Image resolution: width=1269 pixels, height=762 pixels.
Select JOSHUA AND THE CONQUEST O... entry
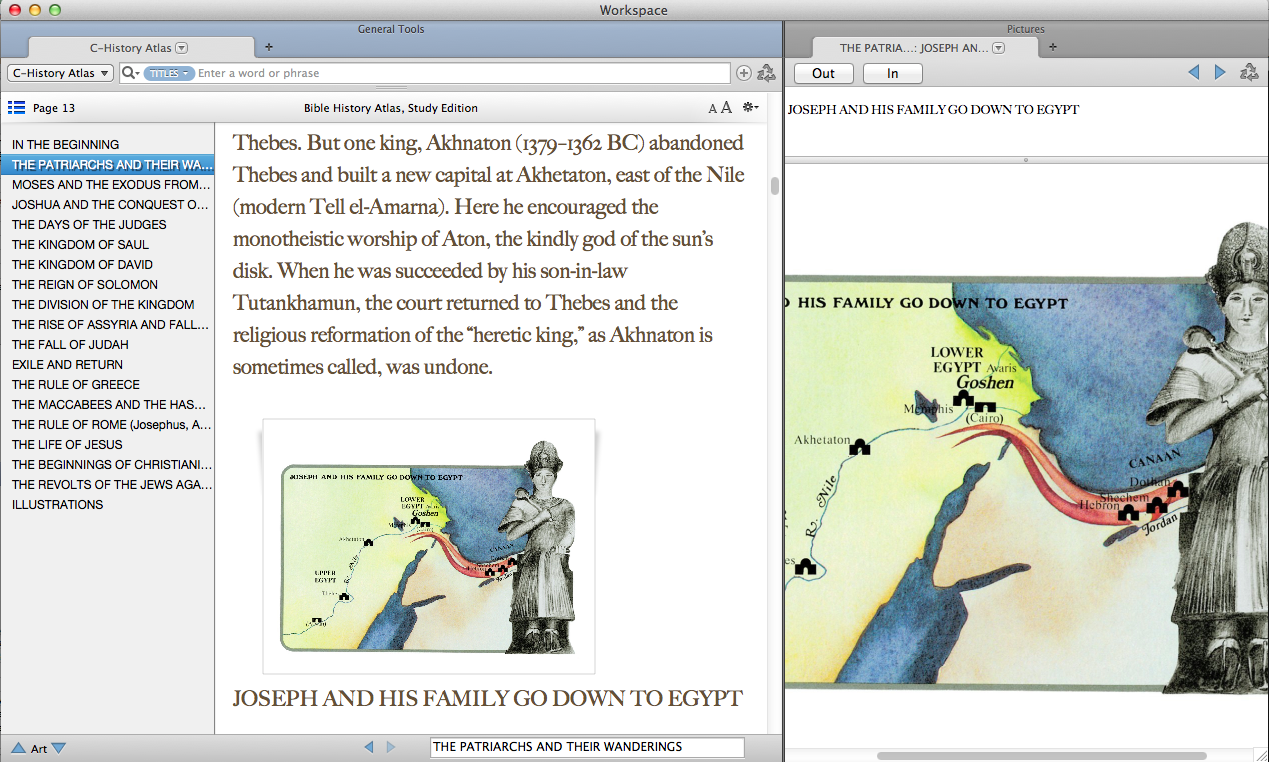coord(108,205)
